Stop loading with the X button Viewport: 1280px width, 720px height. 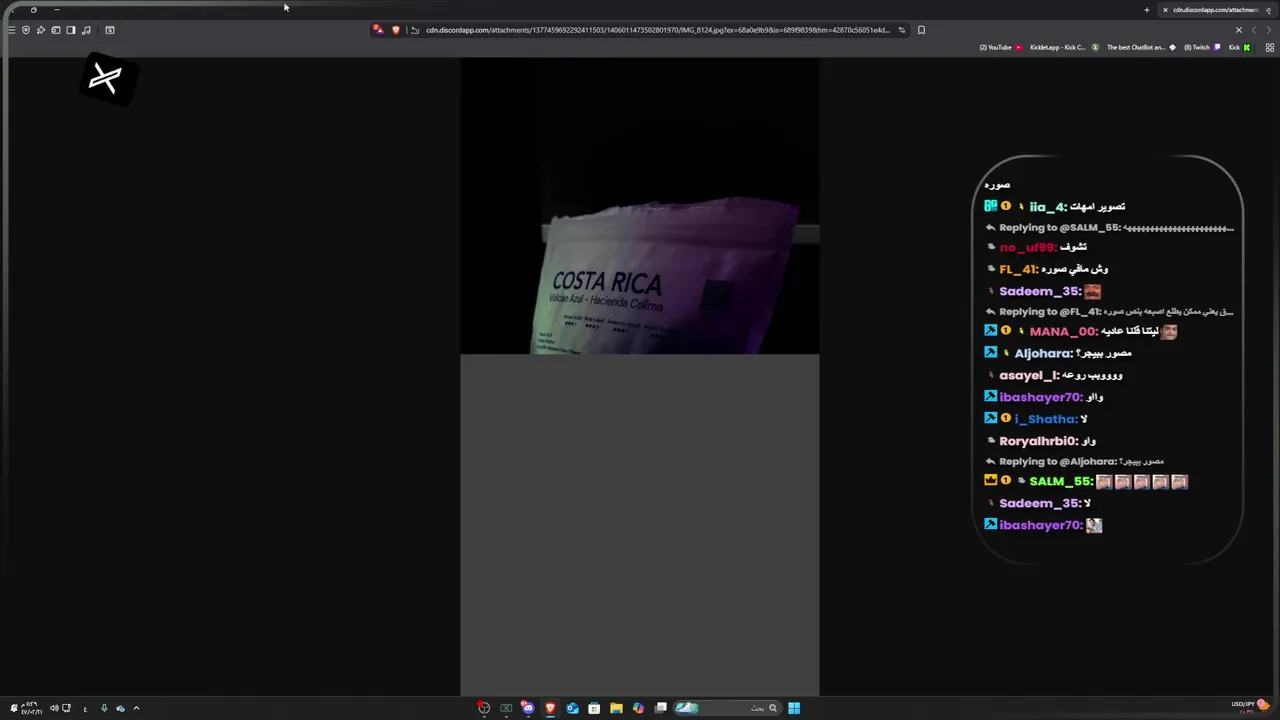[1239, 30]
